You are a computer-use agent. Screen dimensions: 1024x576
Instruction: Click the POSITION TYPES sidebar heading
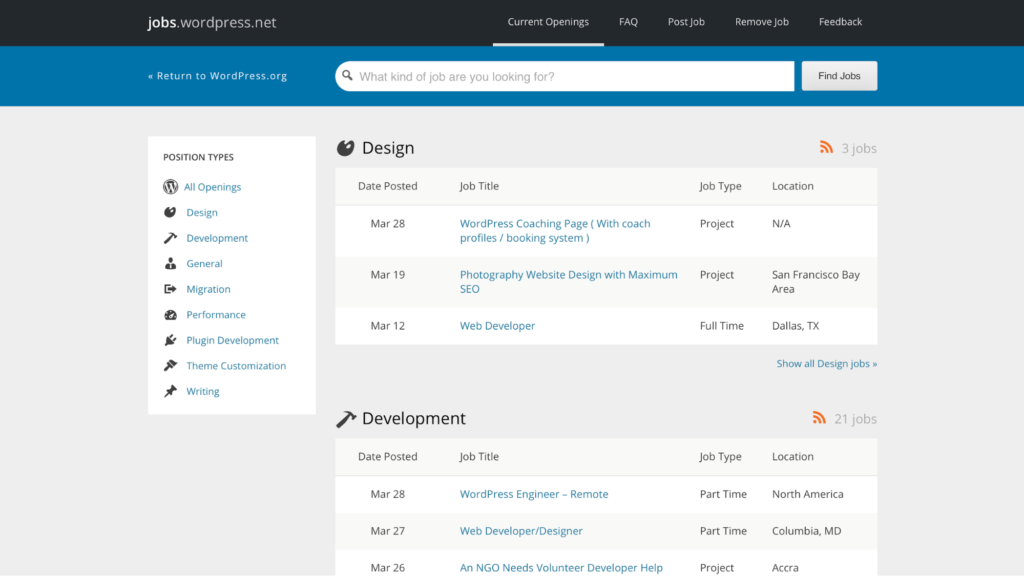[x=199, y=157]
